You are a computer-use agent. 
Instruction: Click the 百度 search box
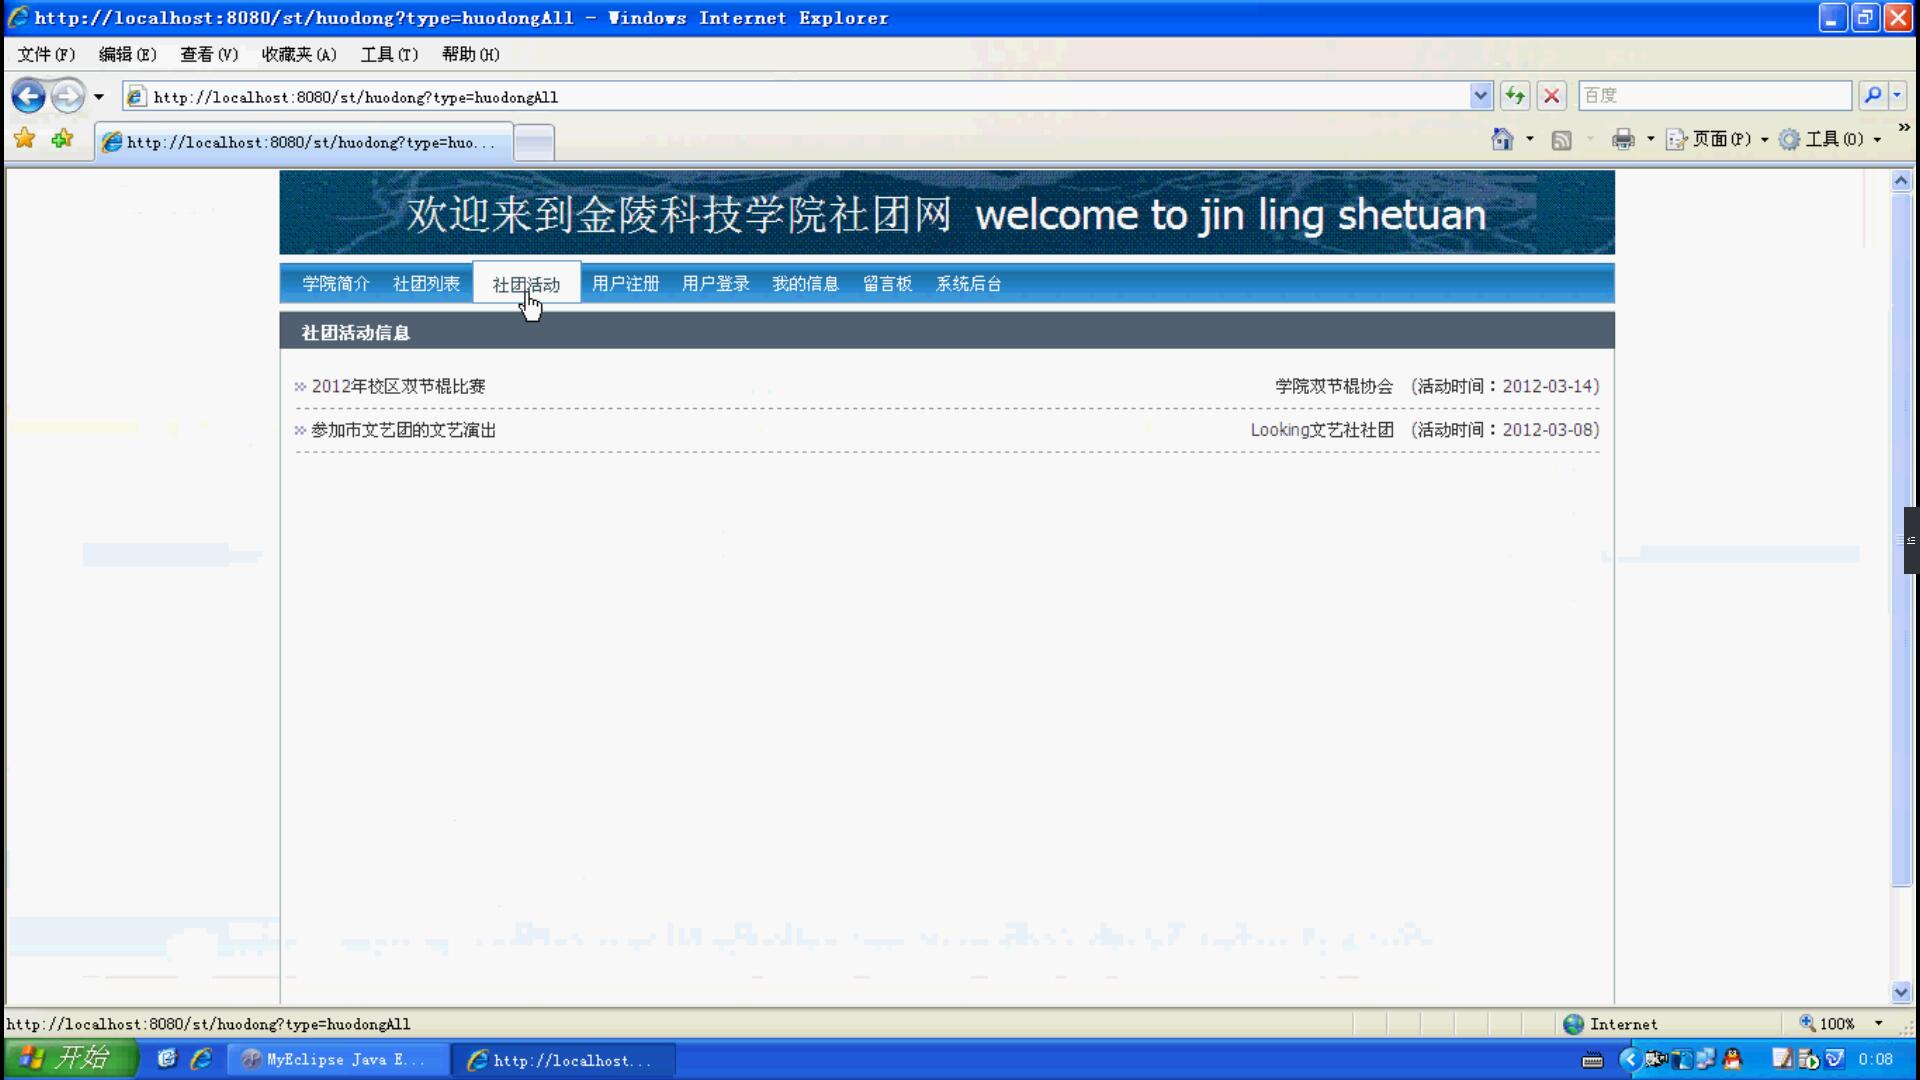coord(1715,95)
